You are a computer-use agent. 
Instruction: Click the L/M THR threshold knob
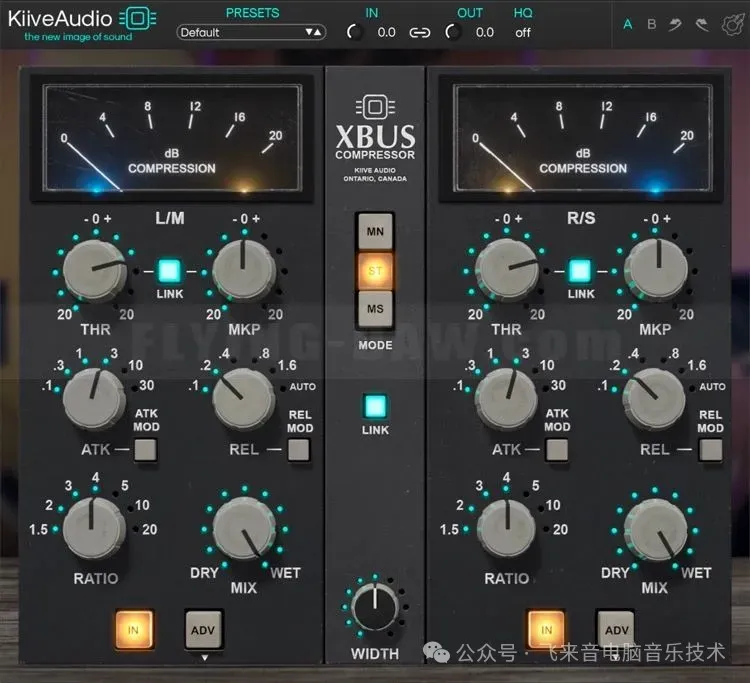point(95,271)
